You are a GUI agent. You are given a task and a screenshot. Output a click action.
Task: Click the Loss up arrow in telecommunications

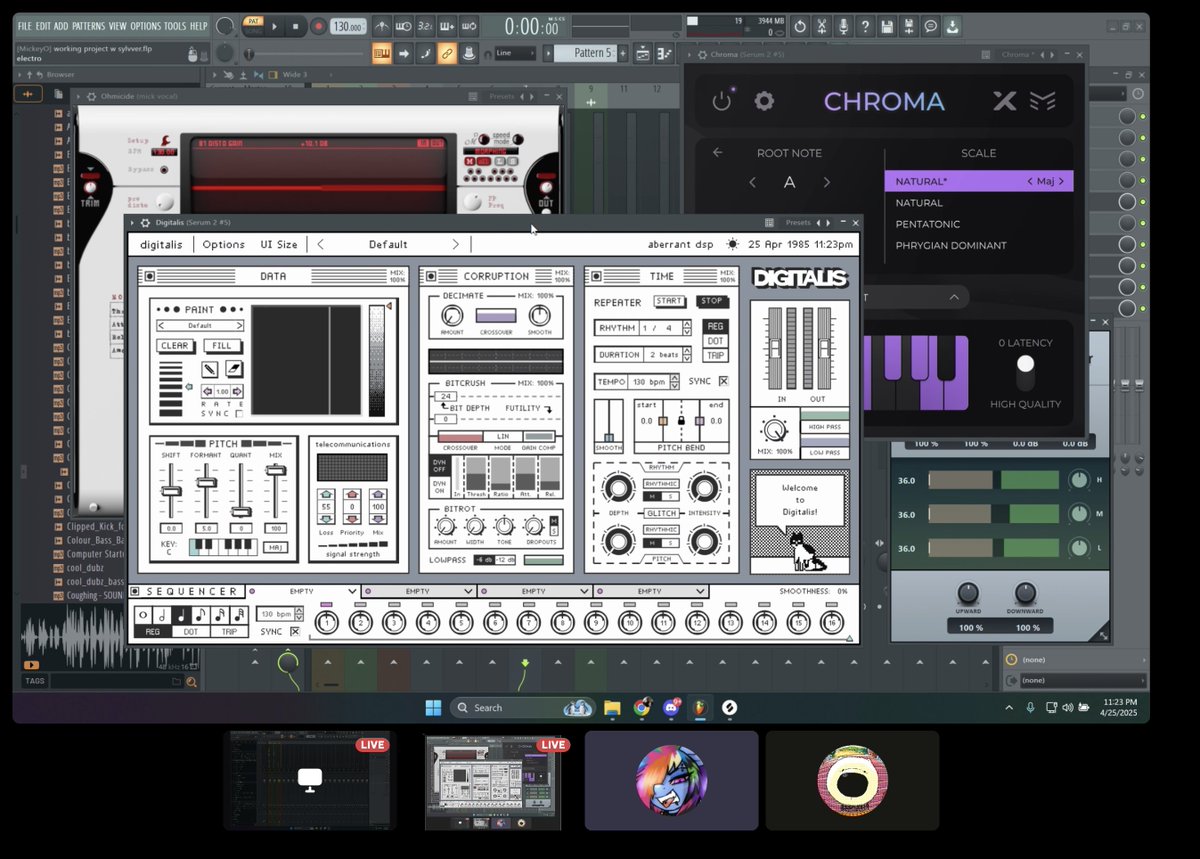(326, 494)
